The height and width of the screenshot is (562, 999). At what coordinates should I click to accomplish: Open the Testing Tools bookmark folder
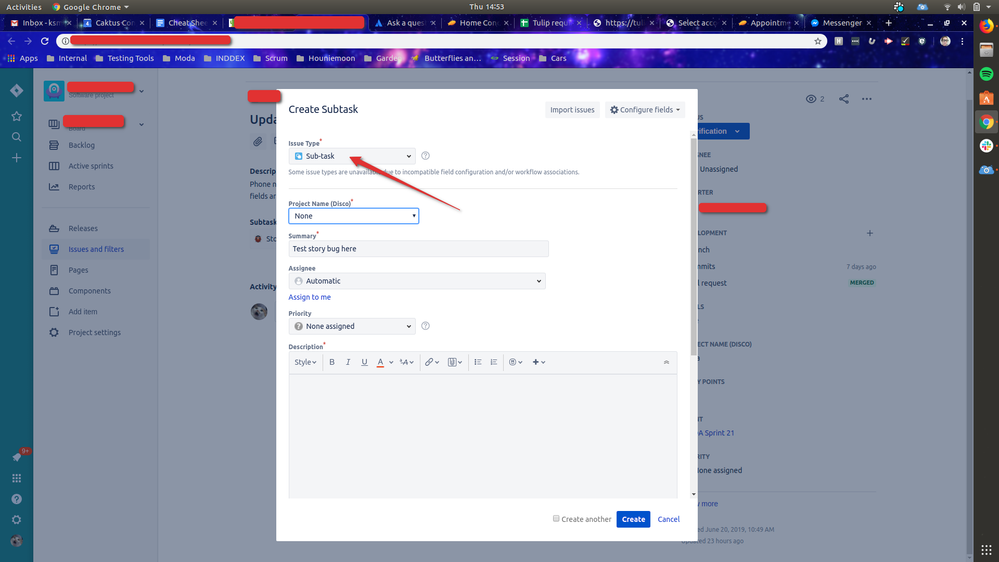[x=124, y=58]
